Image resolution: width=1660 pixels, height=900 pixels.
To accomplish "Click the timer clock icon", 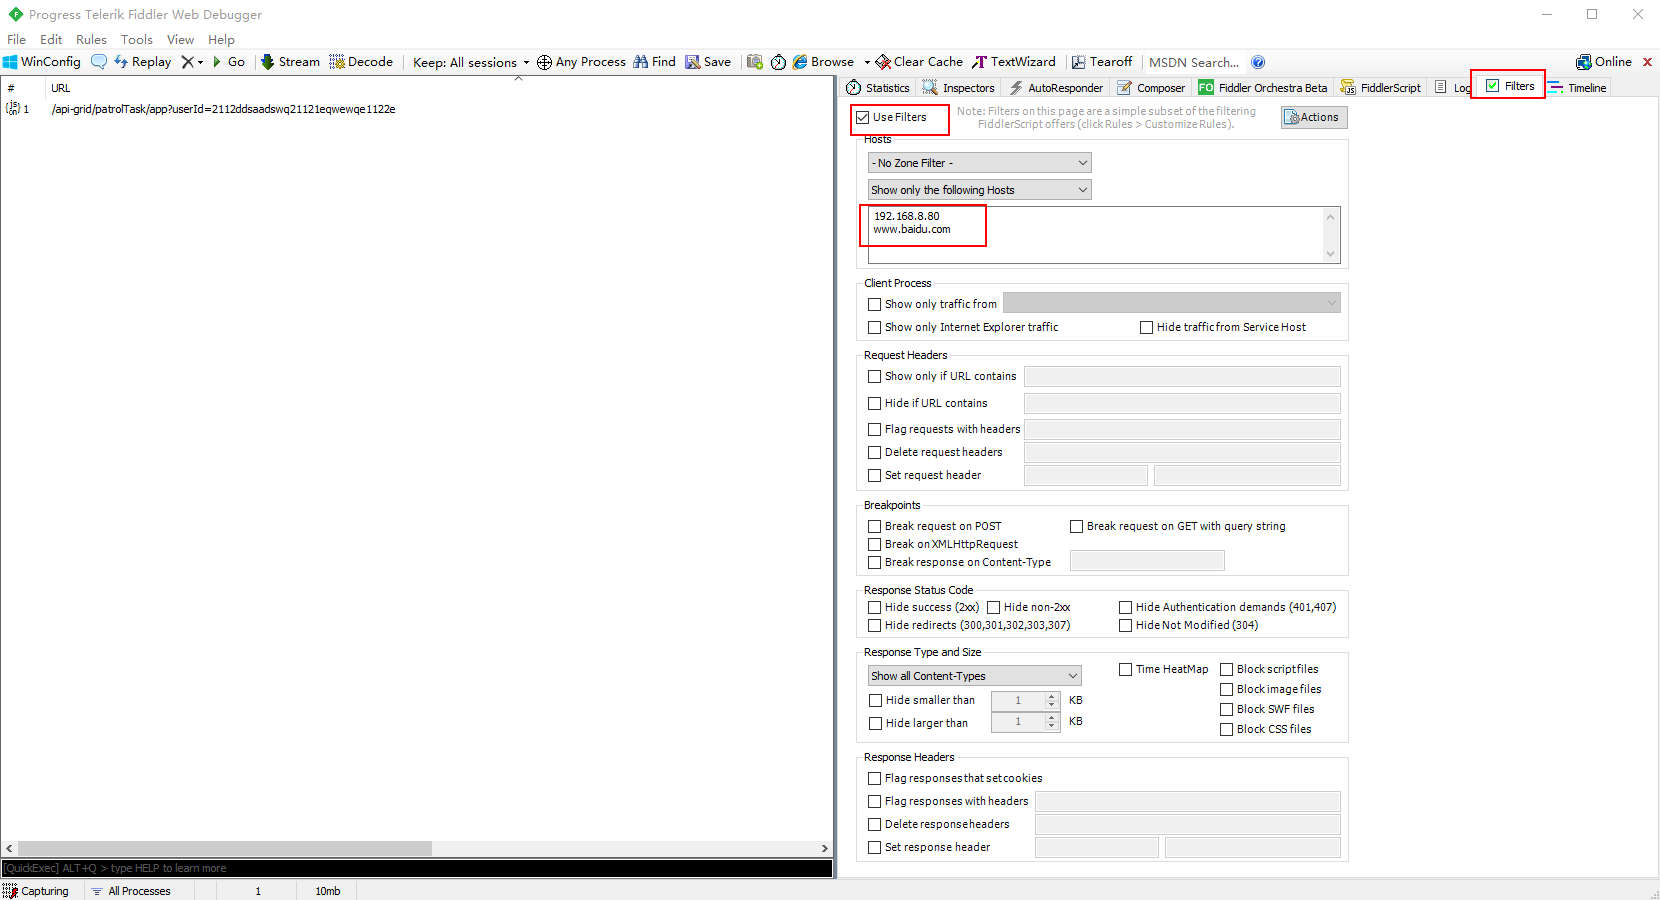I will [x=779, y=62].
